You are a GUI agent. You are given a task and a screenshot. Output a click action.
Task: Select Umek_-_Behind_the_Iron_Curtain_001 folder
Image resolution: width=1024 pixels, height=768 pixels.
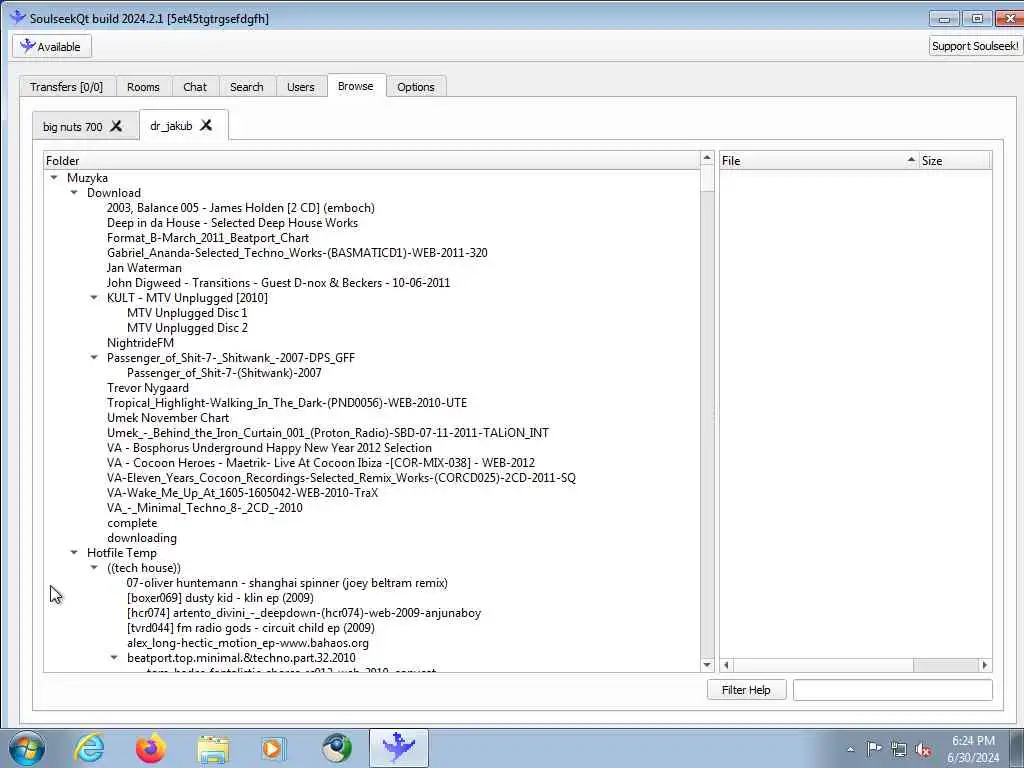[328, 433]
